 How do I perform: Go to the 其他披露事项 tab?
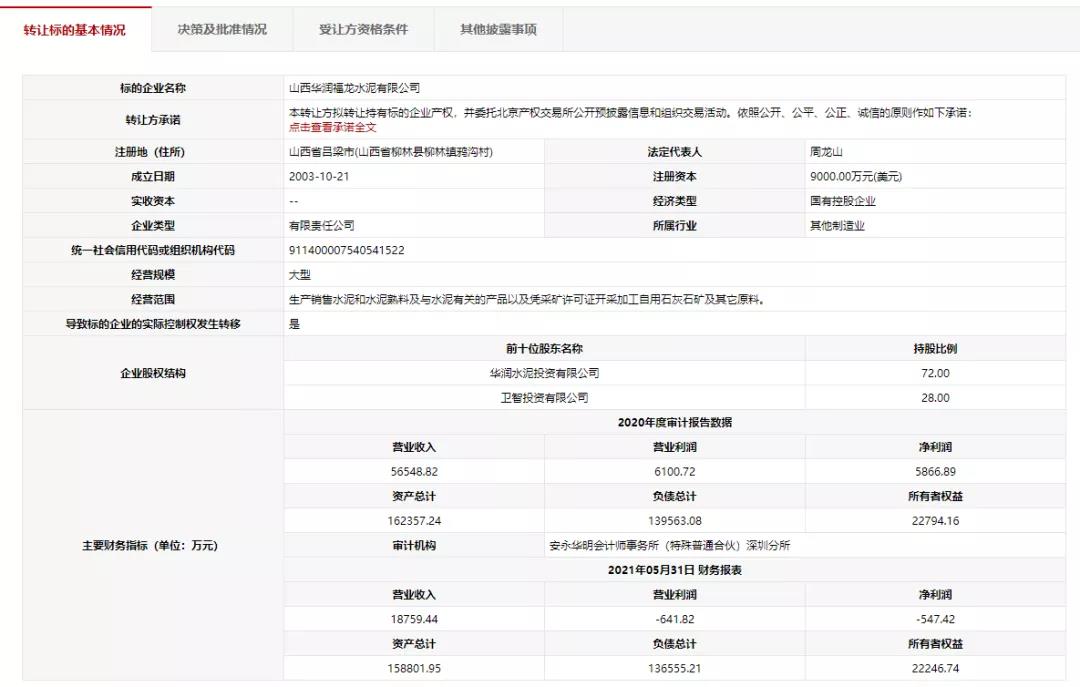(498, 30)
